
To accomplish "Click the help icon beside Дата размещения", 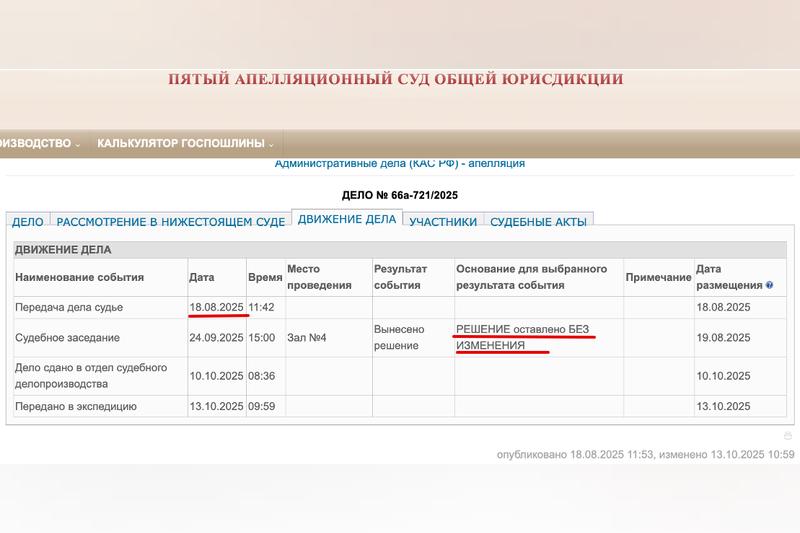I will point(769,285).
